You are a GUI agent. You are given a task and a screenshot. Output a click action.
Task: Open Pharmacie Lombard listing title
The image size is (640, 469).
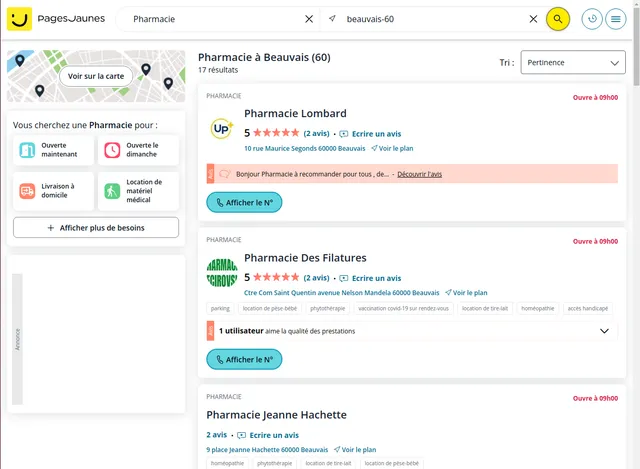[x=295, y=113]
